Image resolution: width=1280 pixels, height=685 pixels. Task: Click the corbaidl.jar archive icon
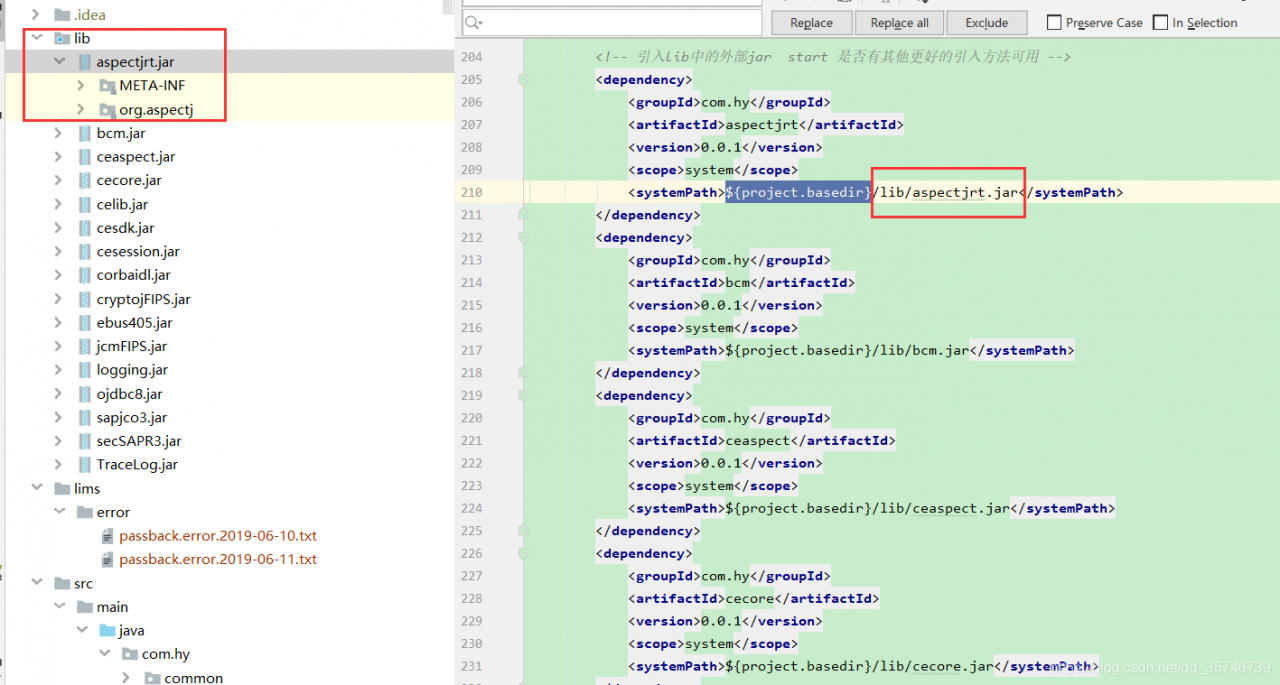pos(85,275)
